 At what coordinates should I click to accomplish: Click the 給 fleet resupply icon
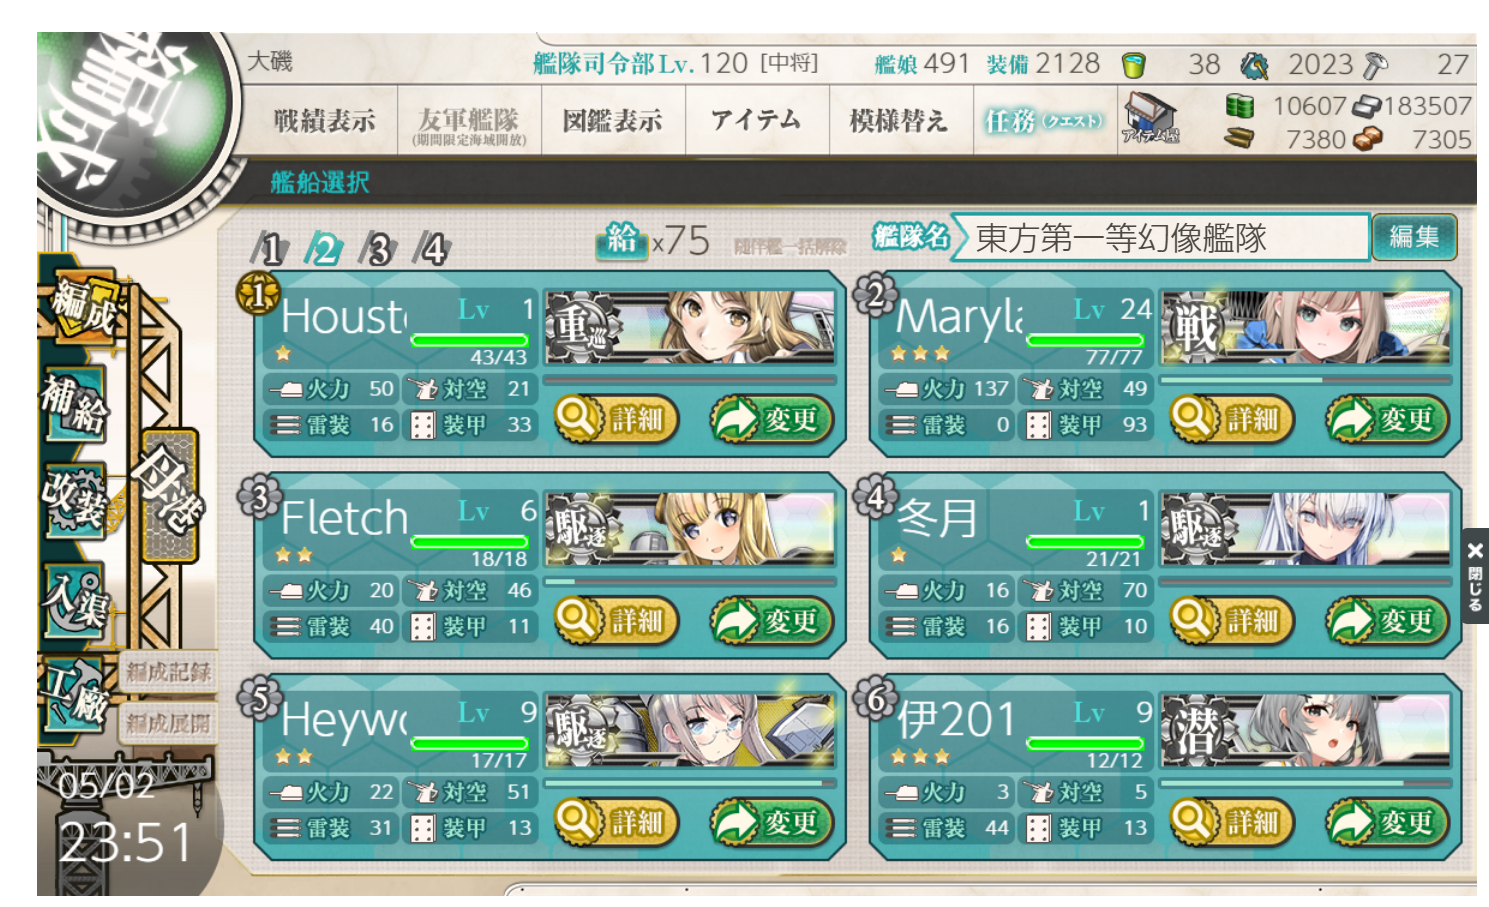pos(621,239)
